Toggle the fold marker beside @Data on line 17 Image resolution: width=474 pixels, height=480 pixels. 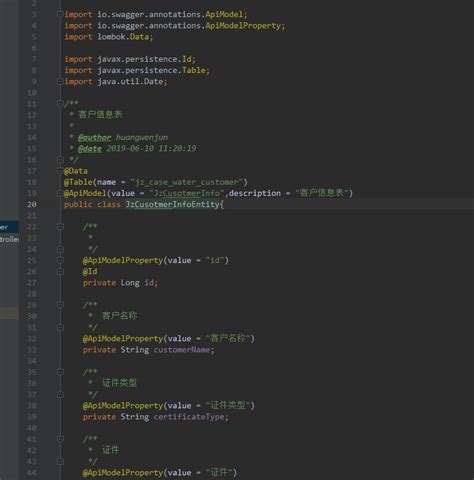pos(60,171)
